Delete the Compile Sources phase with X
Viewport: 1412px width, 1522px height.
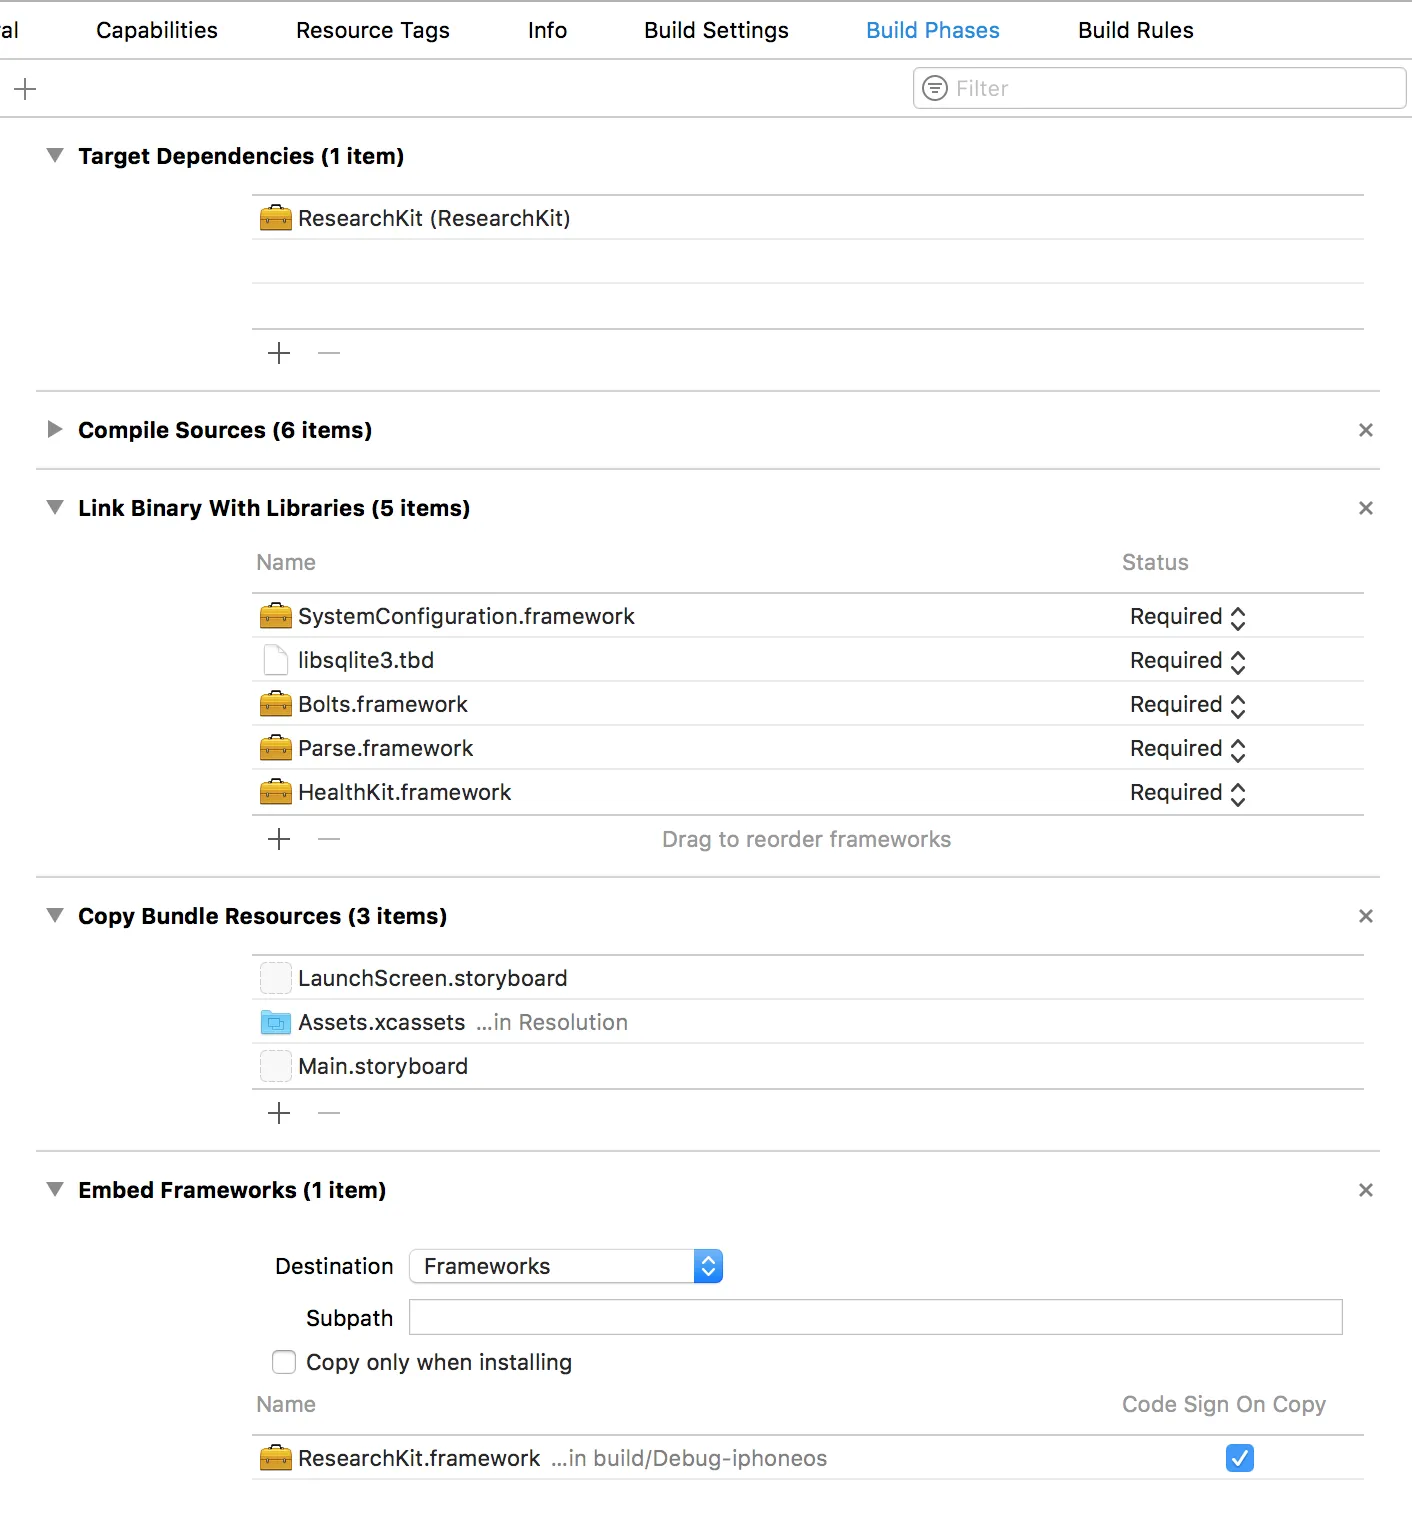click(x=1365, y=430)
